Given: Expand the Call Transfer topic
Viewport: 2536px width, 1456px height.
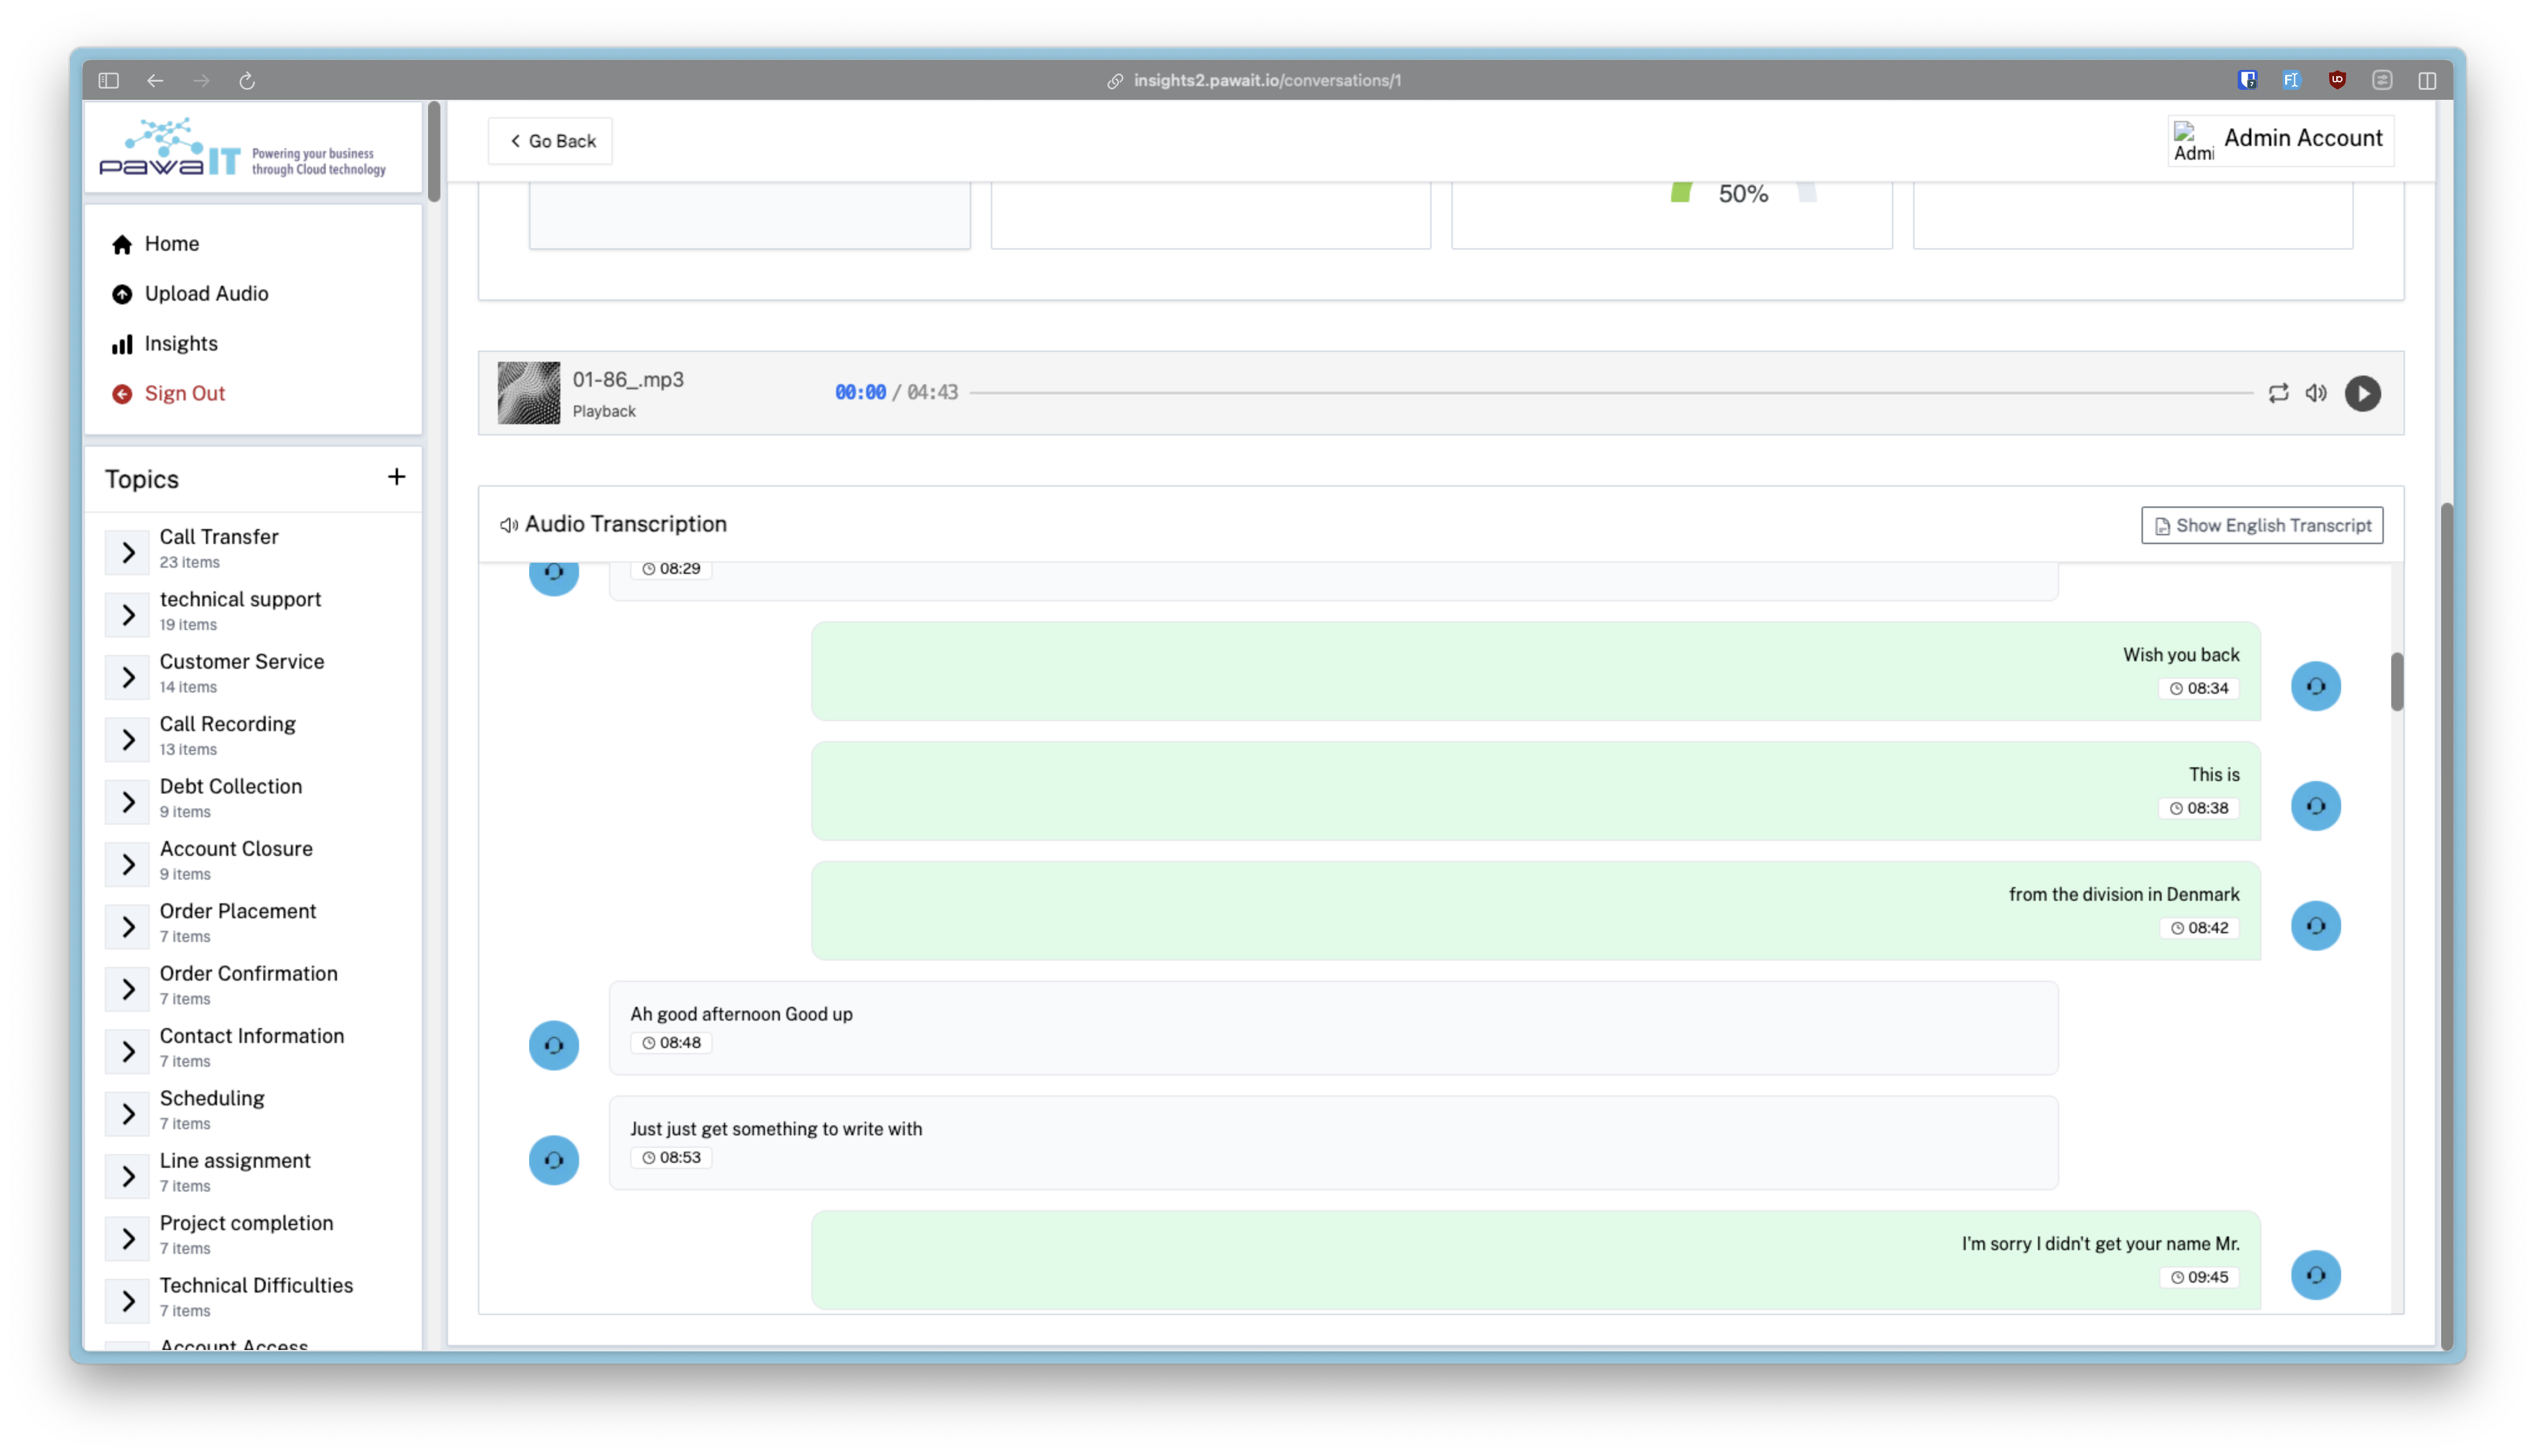Looking at the screenshot, I should point(128,552).
